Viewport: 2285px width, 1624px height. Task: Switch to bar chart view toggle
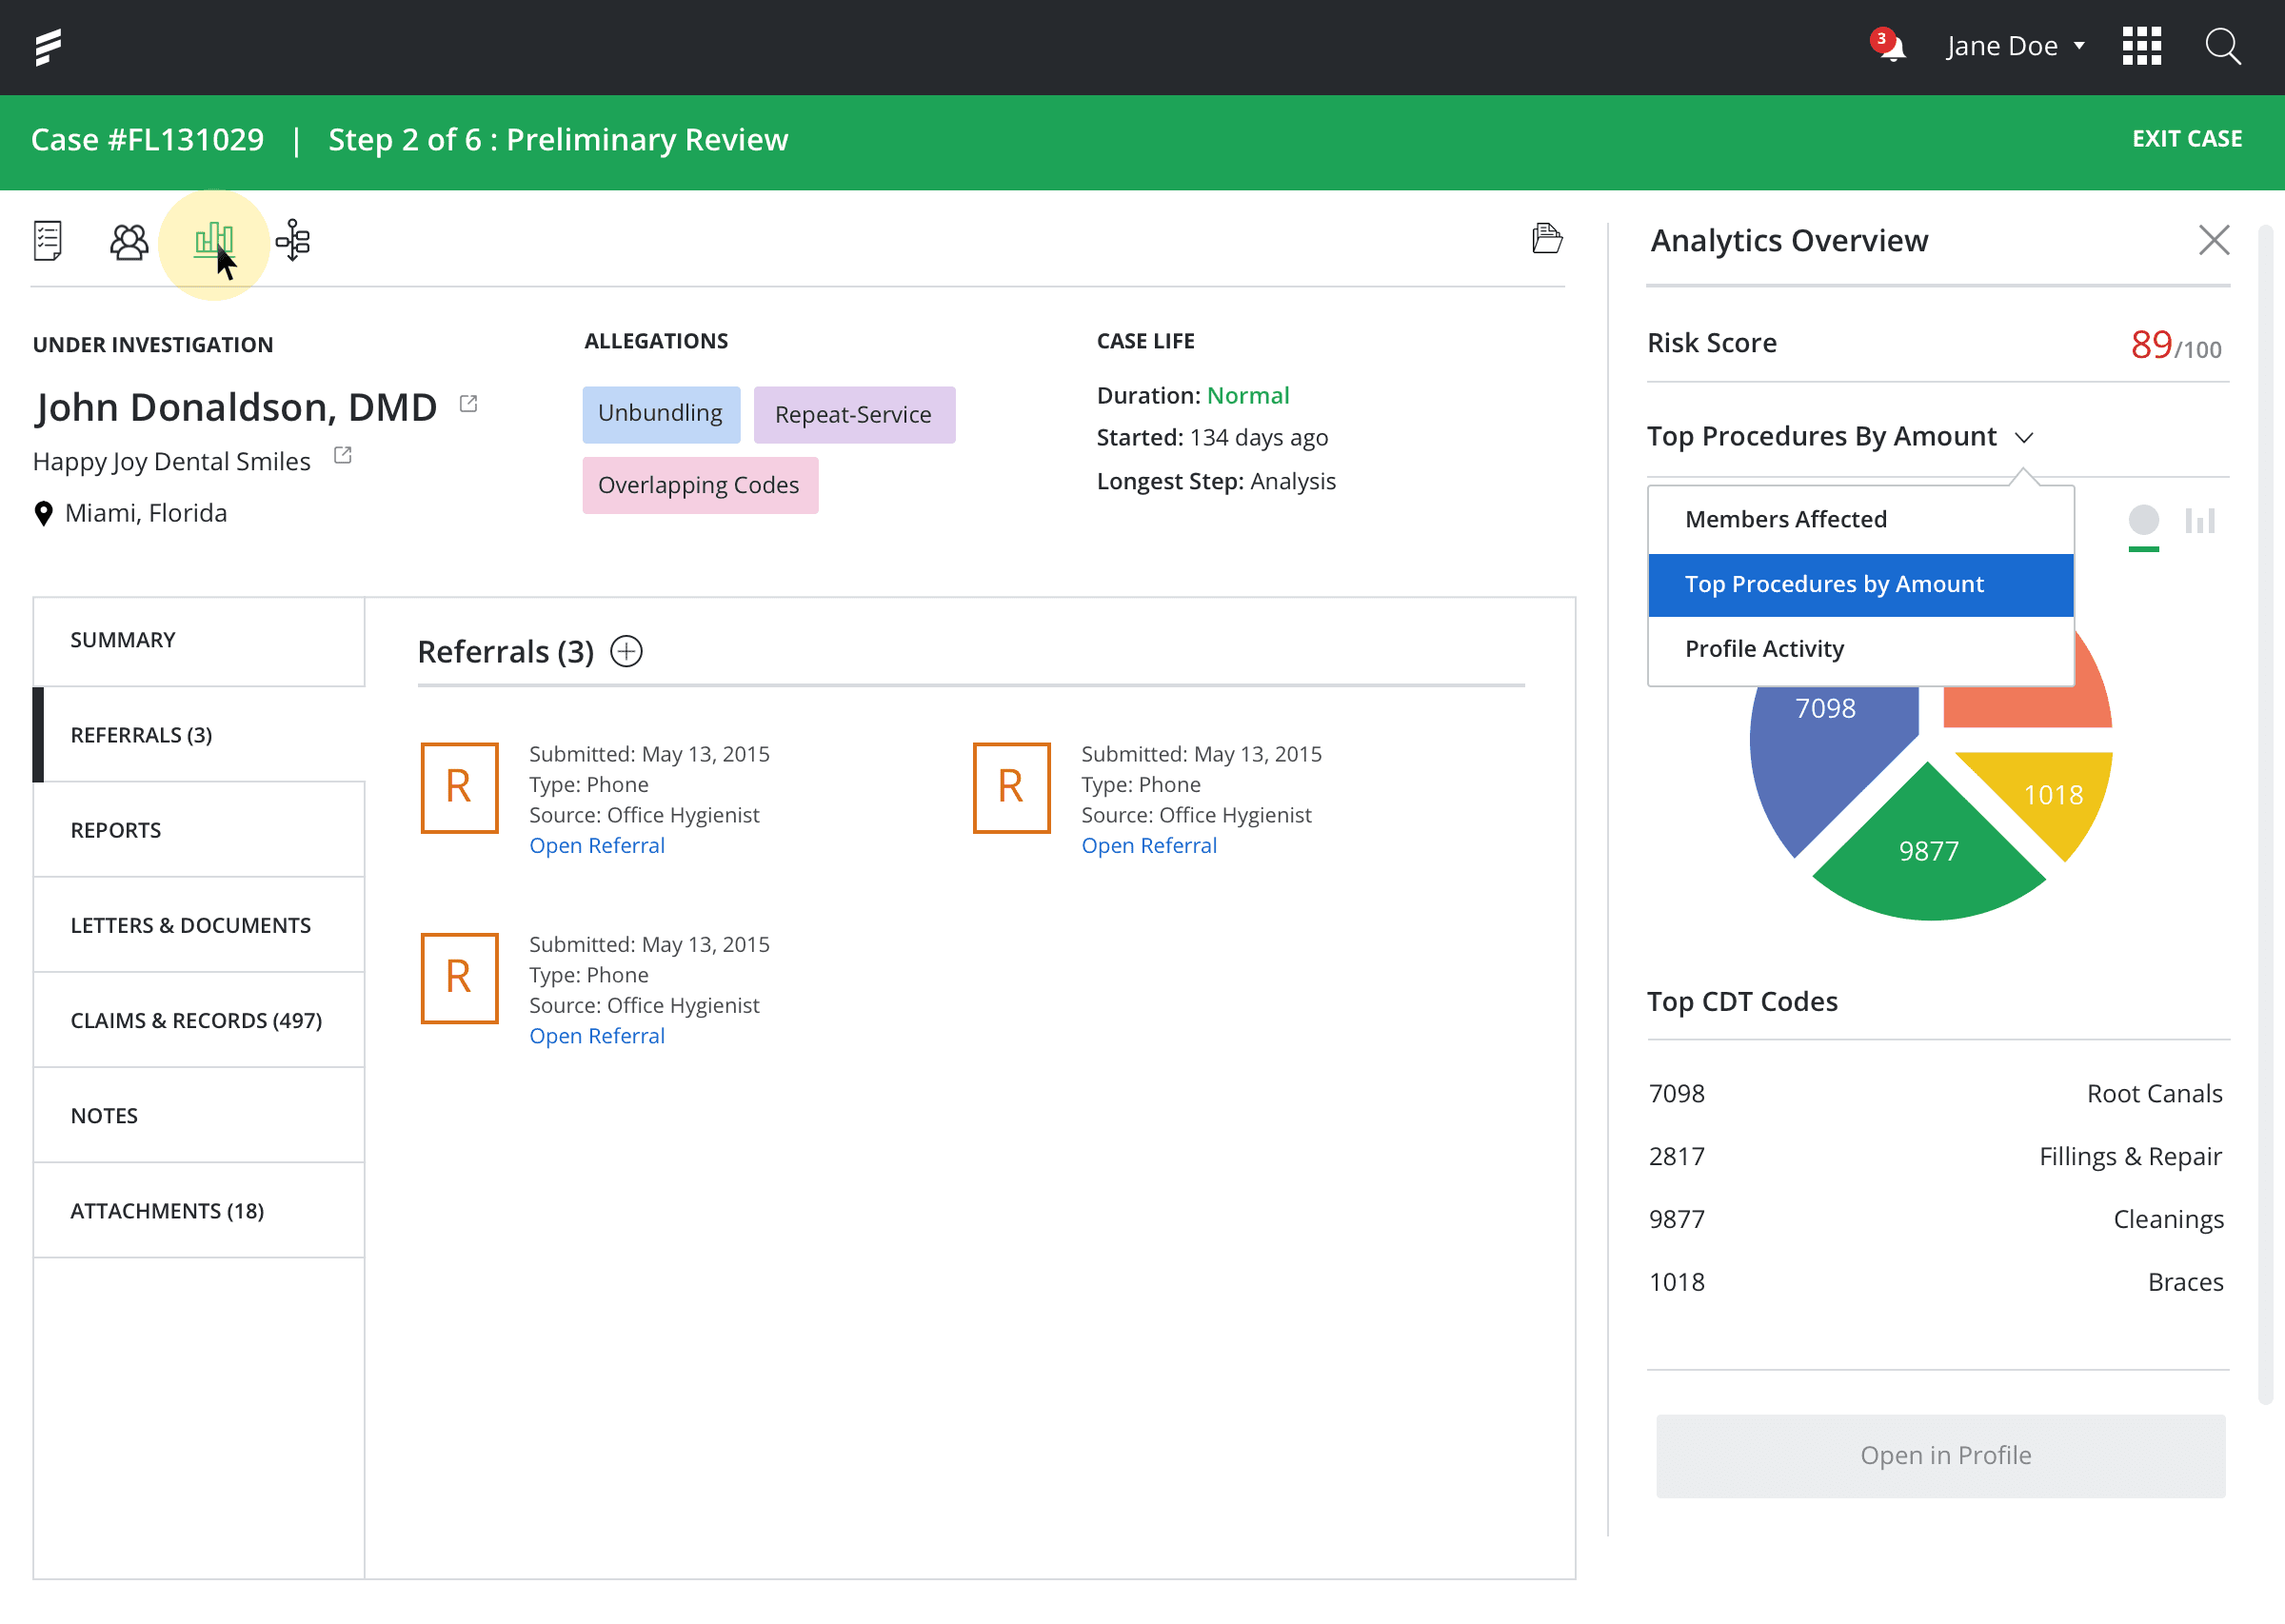click(x=2200, y=520)
